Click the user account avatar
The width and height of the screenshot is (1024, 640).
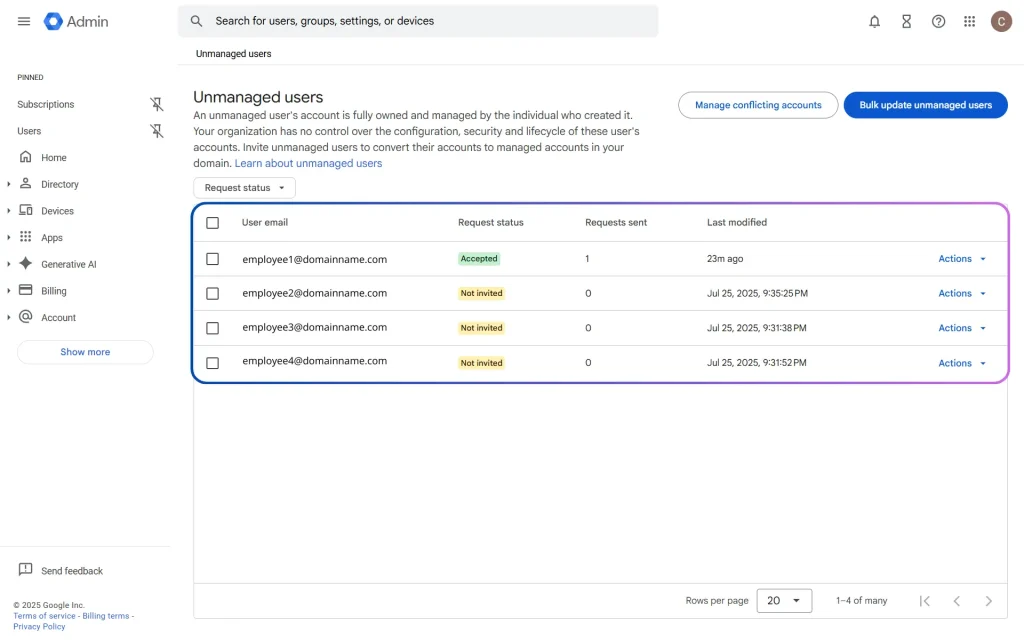[x=1001, y=21]
